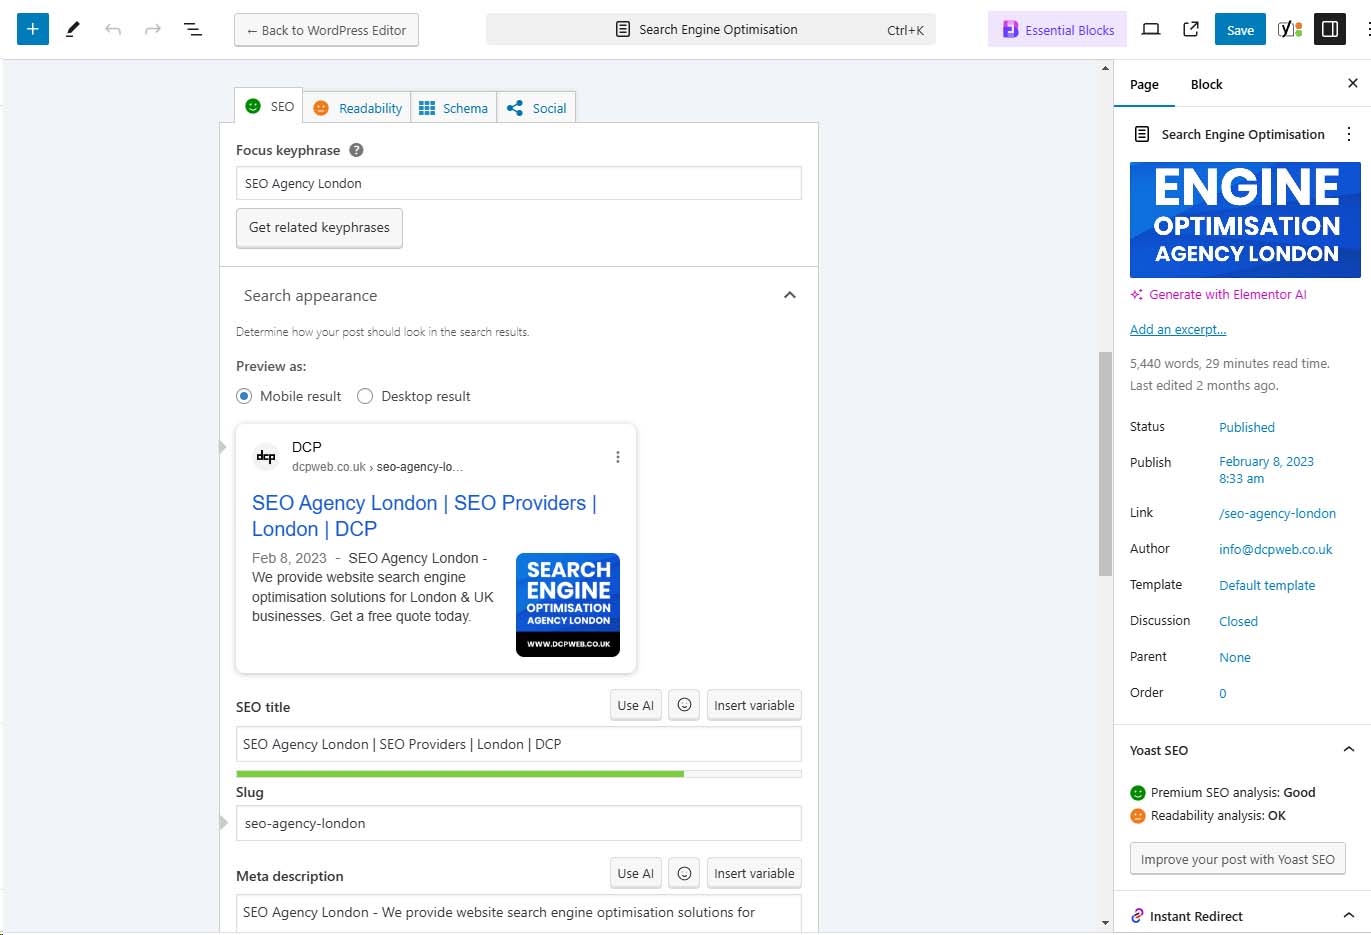Screen dimensions: 1371x935
Task: Switch to the Schema tab
Action: (x=453, y=107)
